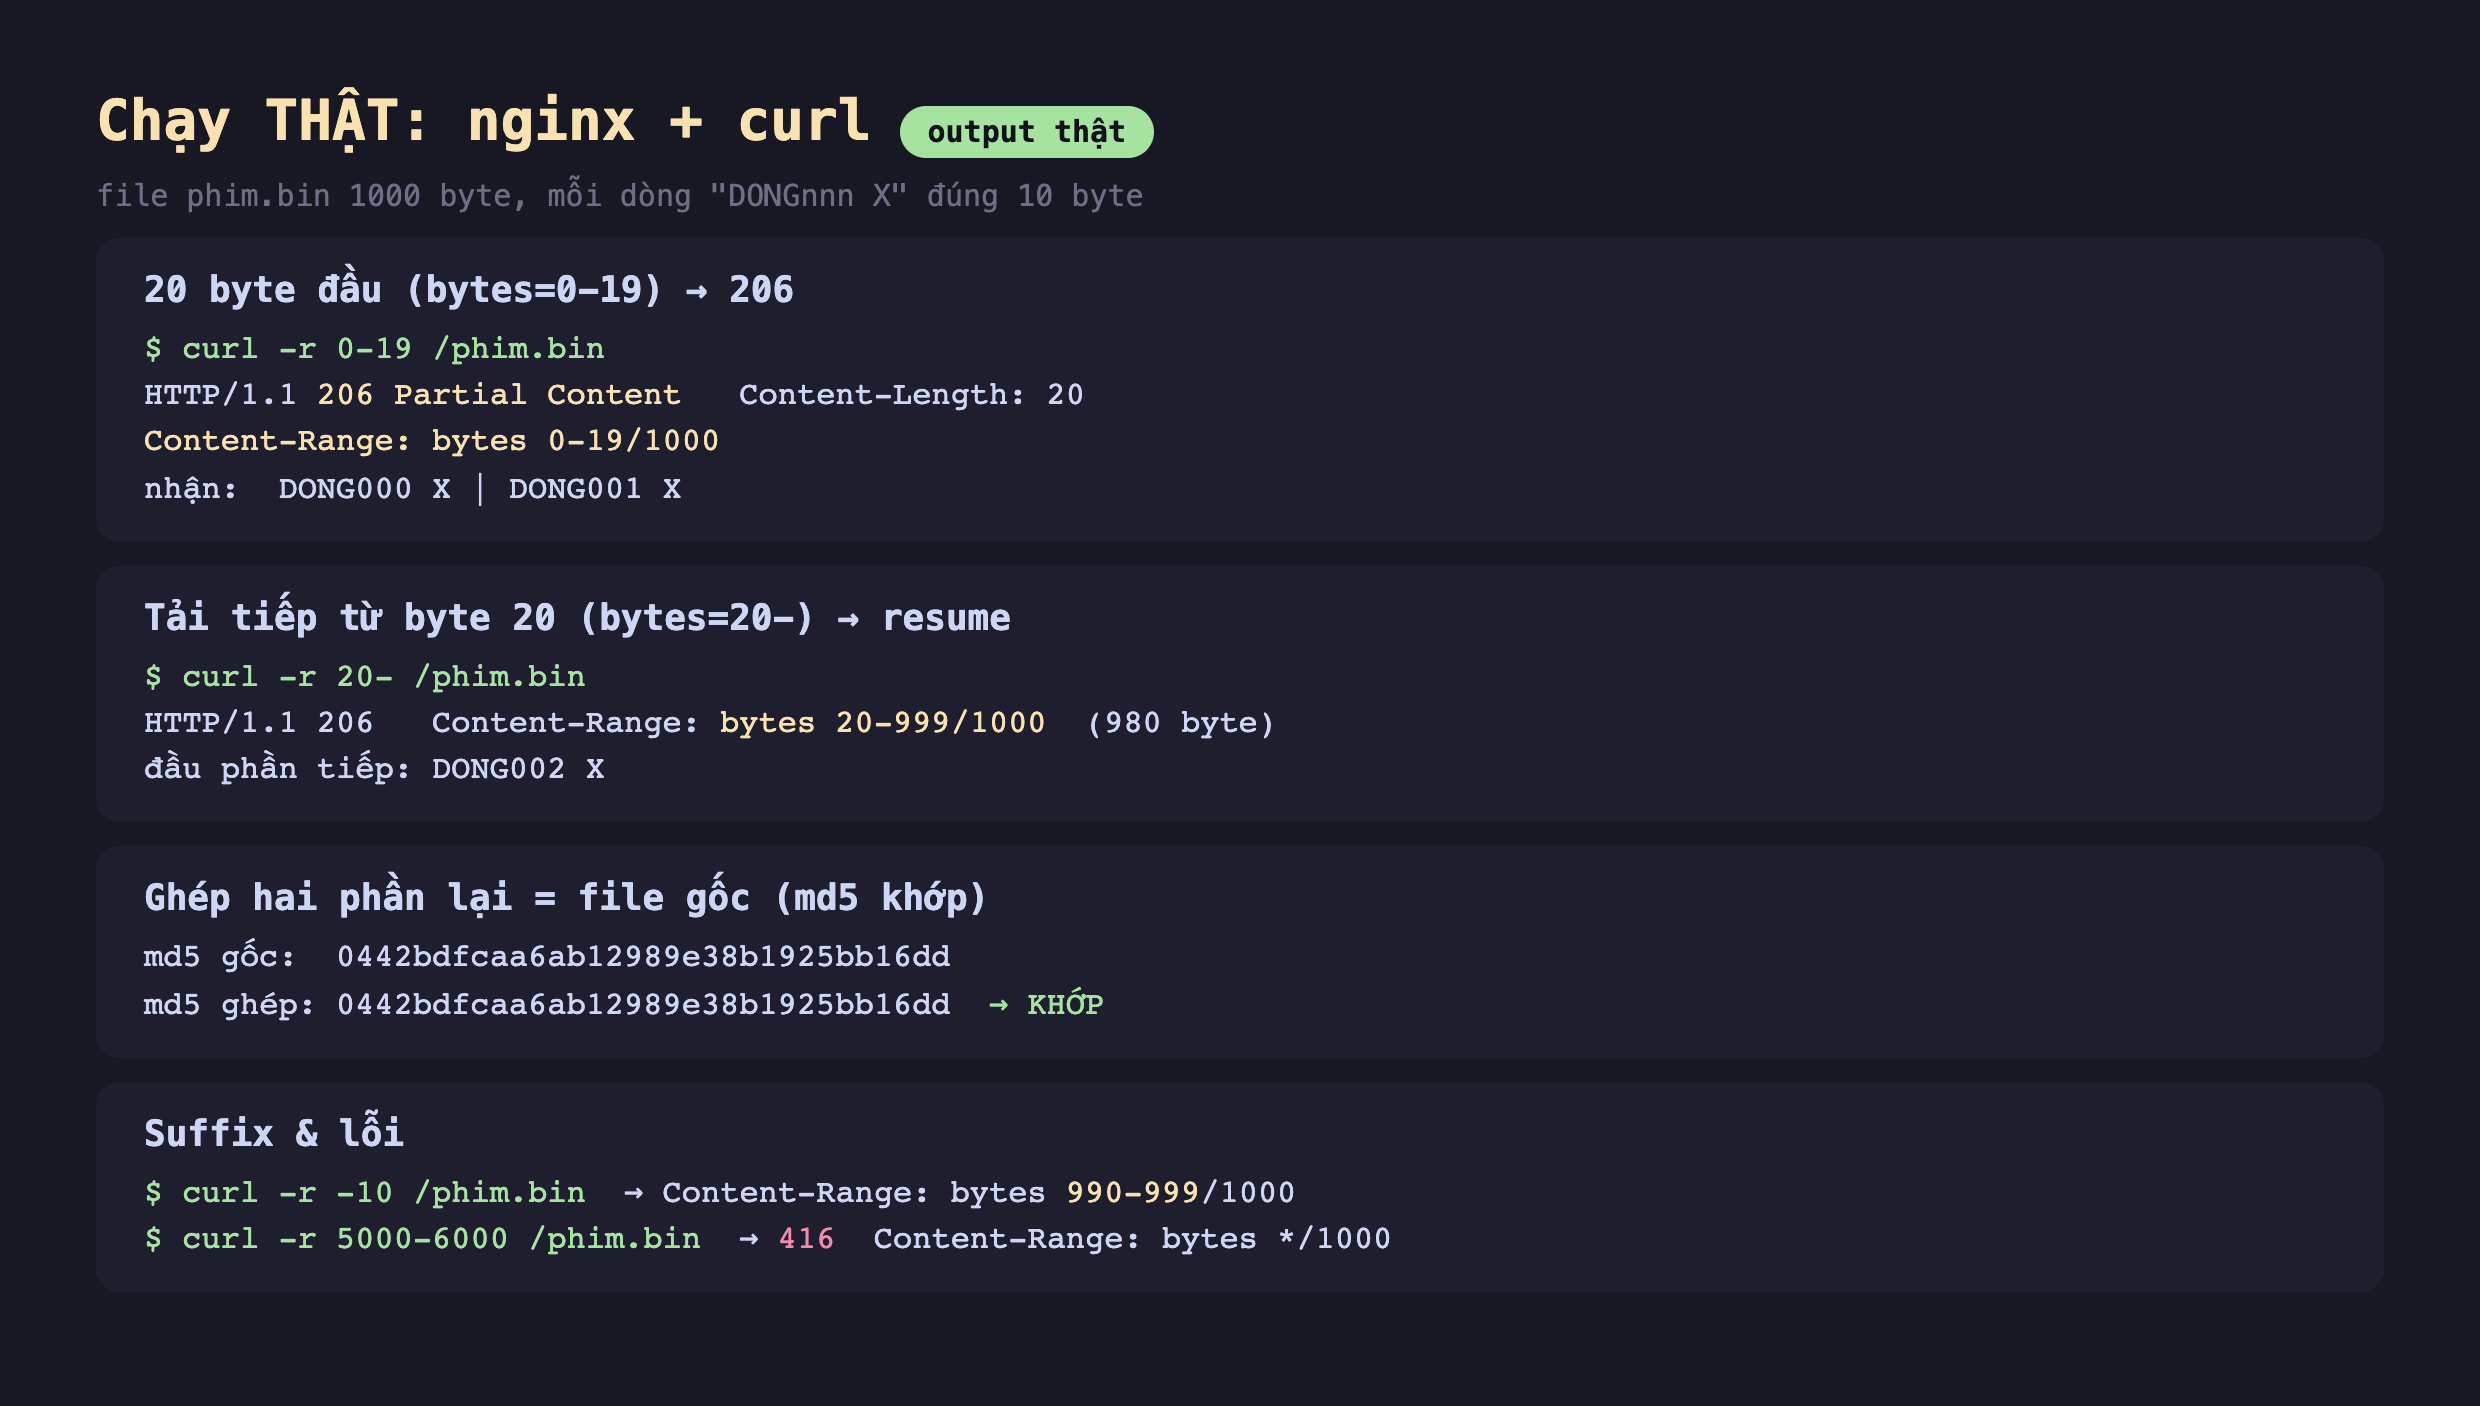Image resolution: width=2480 pixels, height=1406 pixels.
Task: Click heading 'Tải tiếp từ byte 20'
Action: tap(577, 617)
